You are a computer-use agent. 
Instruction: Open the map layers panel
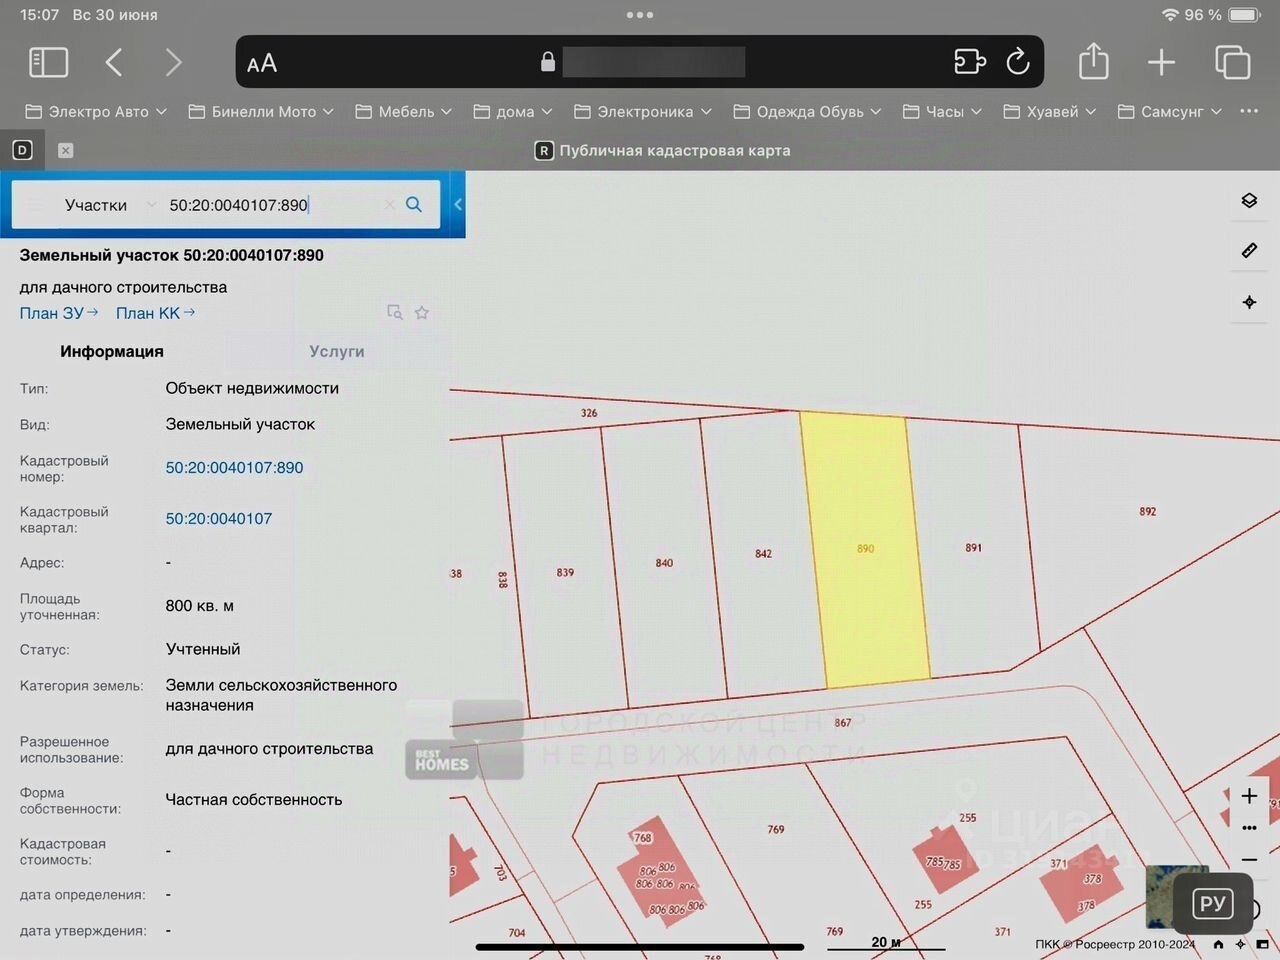(1249, 201)
